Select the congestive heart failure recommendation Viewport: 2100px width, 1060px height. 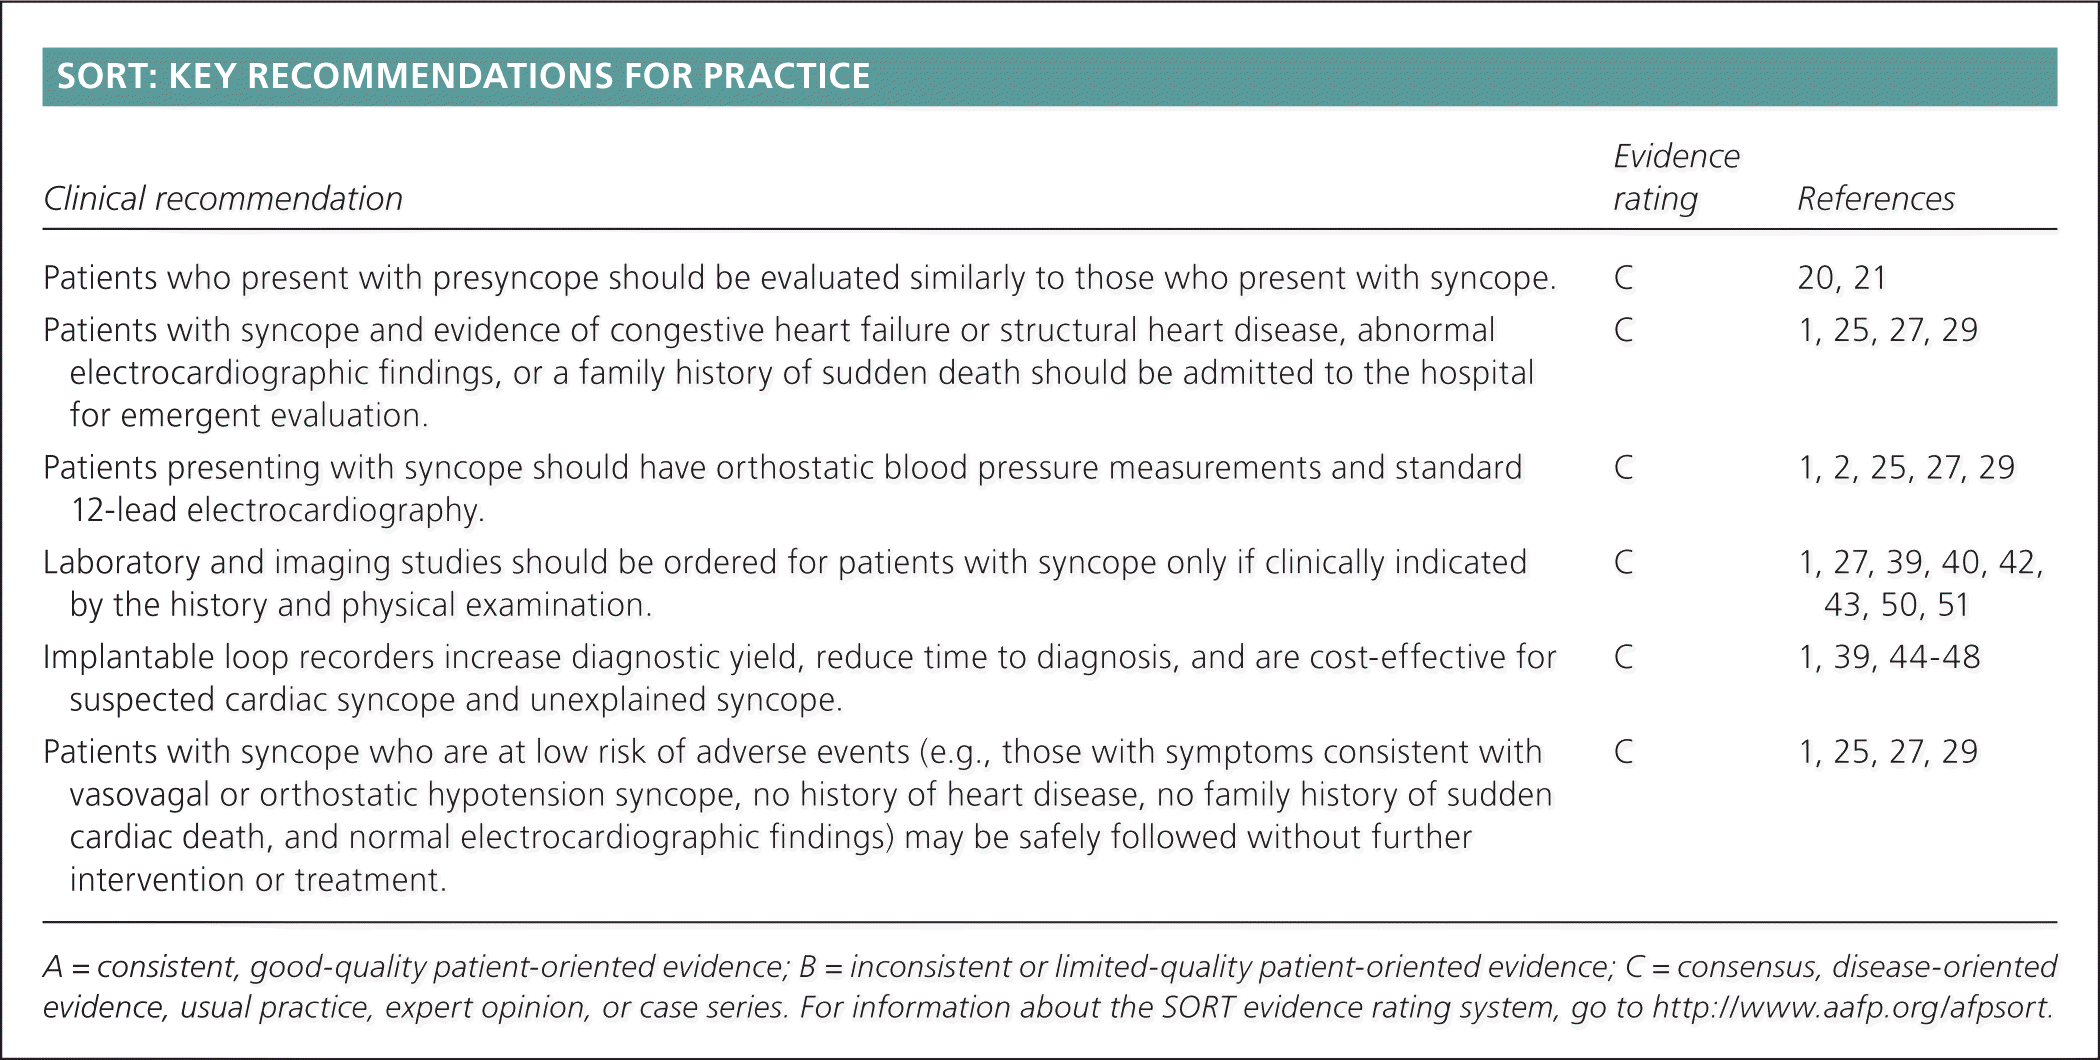[789, 372]
